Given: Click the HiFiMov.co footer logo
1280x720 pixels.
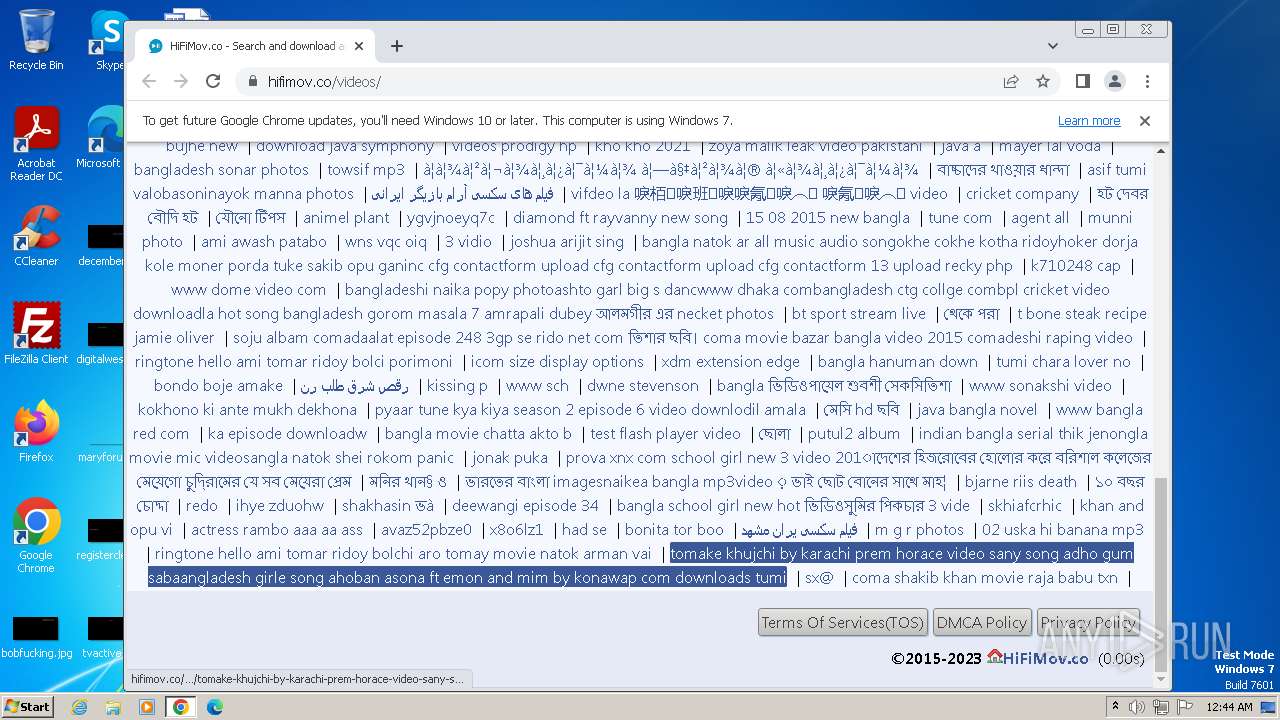Looking at the screenshot, I should 1037,658.
